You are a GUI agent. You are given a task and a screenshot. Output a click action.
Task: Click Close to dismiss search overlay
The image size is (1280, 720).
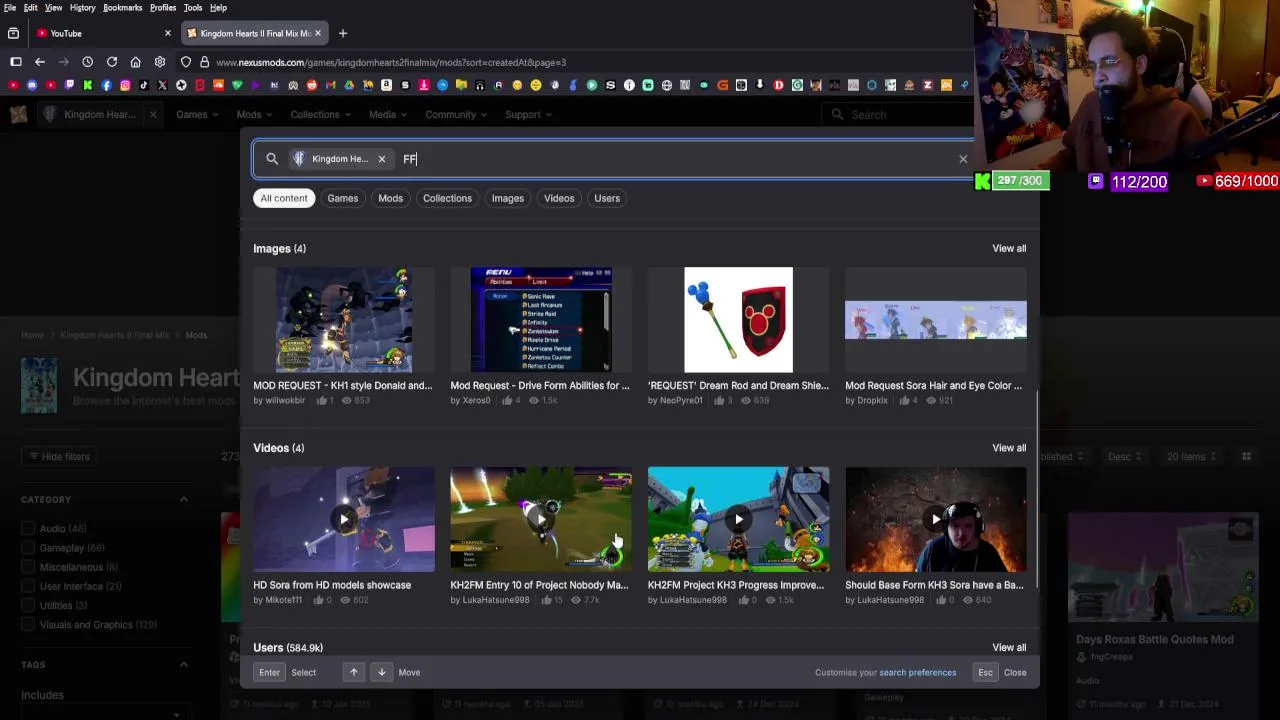point(1015,672)
